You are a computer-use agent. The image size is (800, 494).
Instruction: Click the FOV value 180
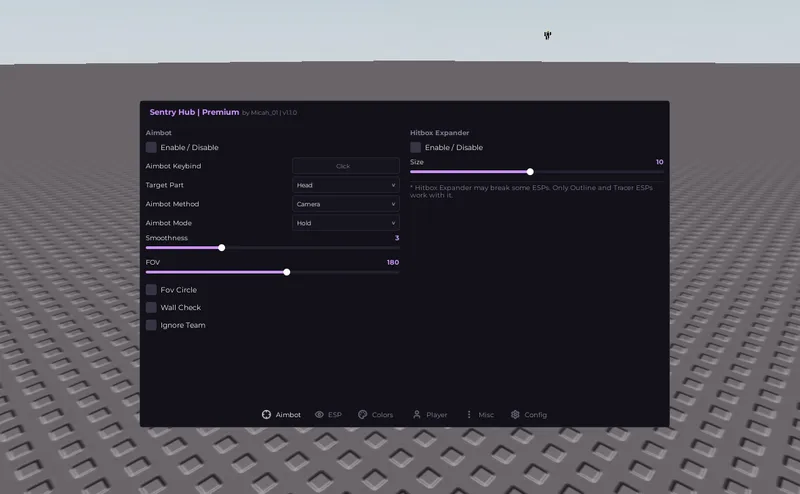click(x=393, y=262)
